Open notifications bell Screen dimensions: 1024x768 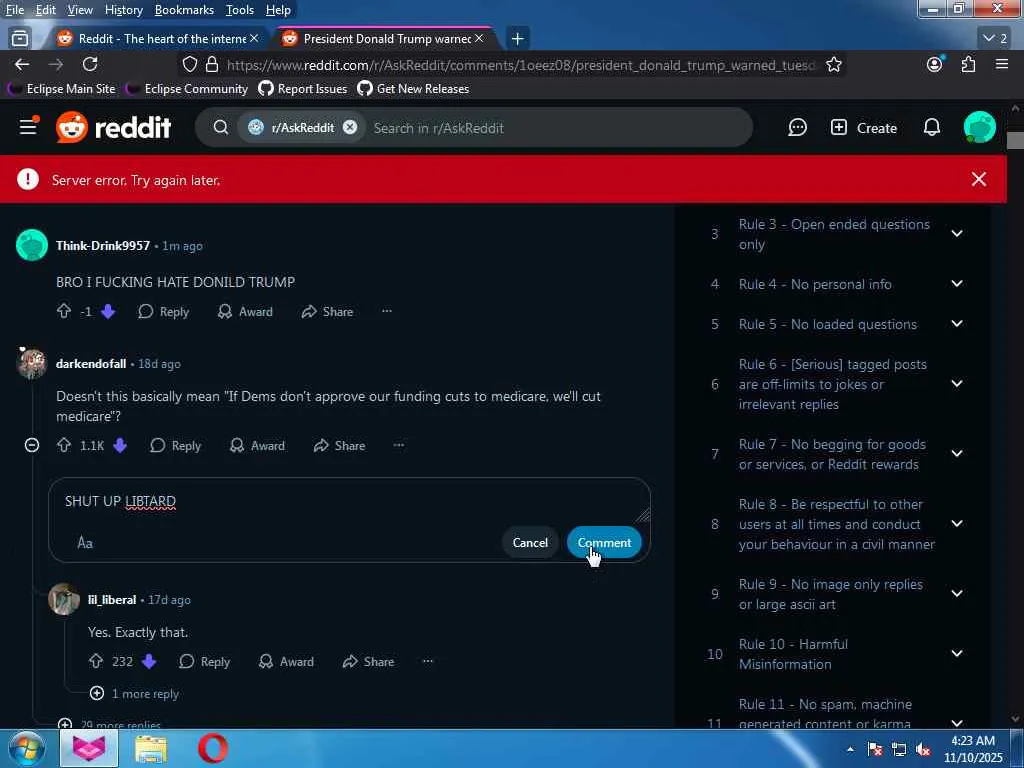pyautogui.click(x=932, y=127)
